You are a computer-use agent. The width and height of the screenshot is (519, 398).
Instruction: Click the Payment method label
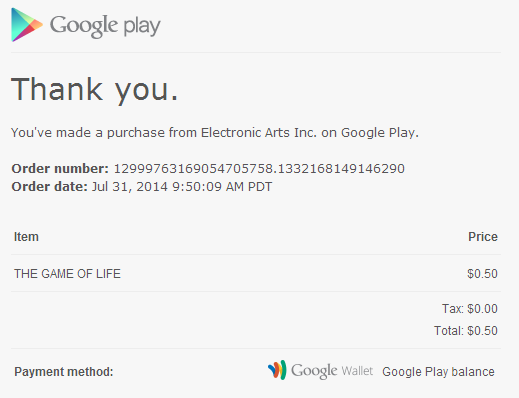point(64,372)
